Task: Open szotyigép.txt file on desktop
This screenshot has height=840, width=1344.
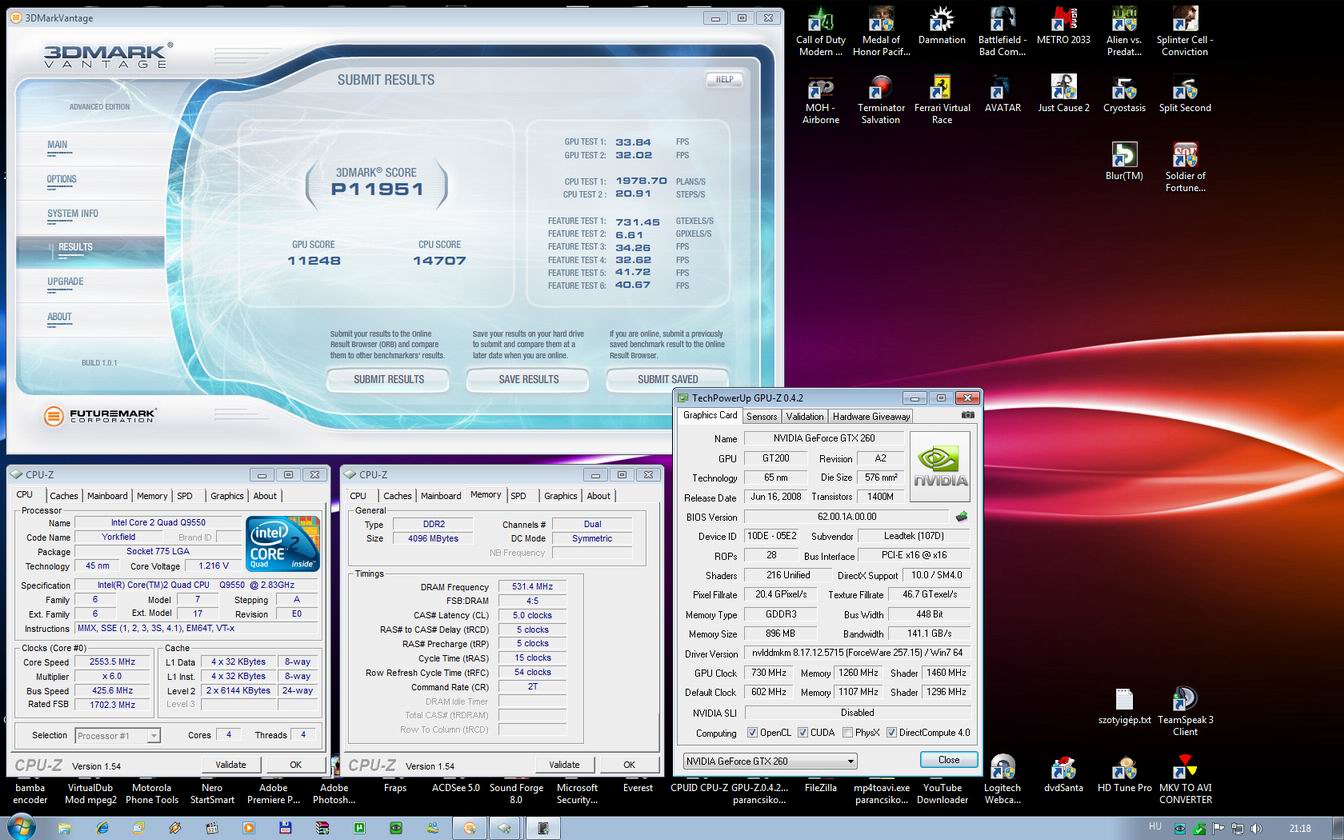Action: point(1124,706)
